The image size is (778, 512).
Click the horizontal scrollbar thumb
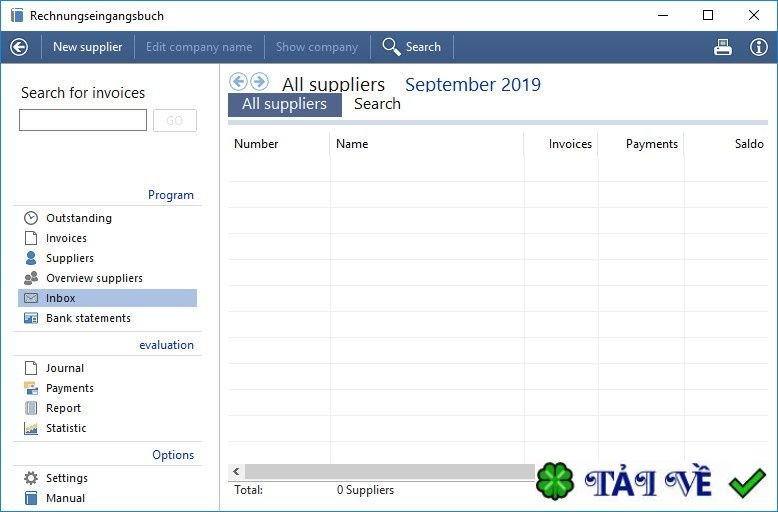point(390,472)
